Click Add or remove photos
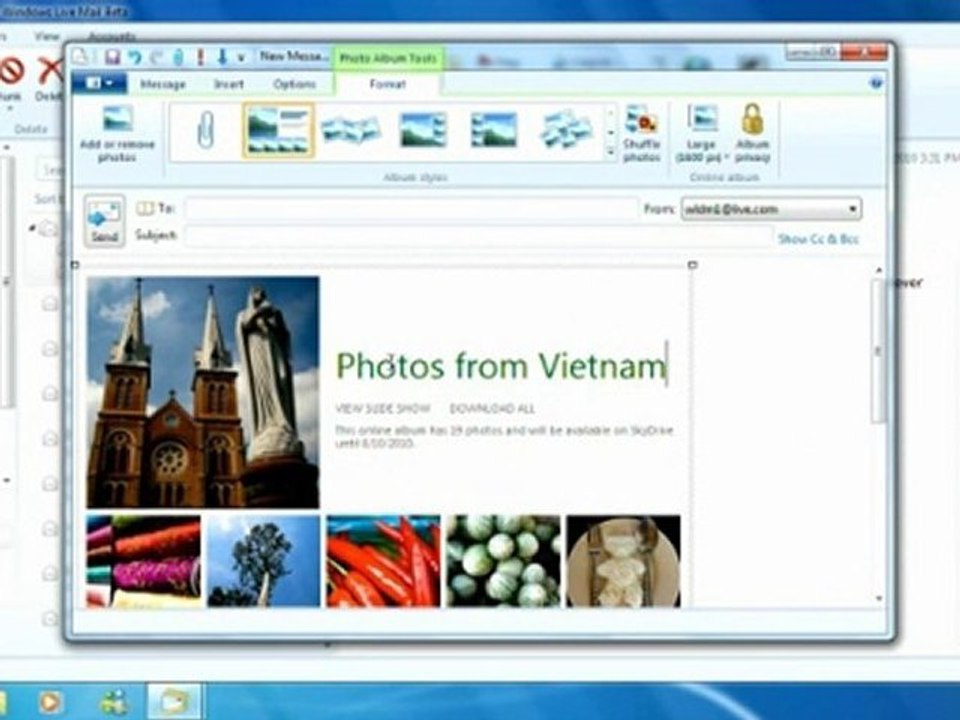The width and height of the screenshot is (960, 720). click(117, 135)
